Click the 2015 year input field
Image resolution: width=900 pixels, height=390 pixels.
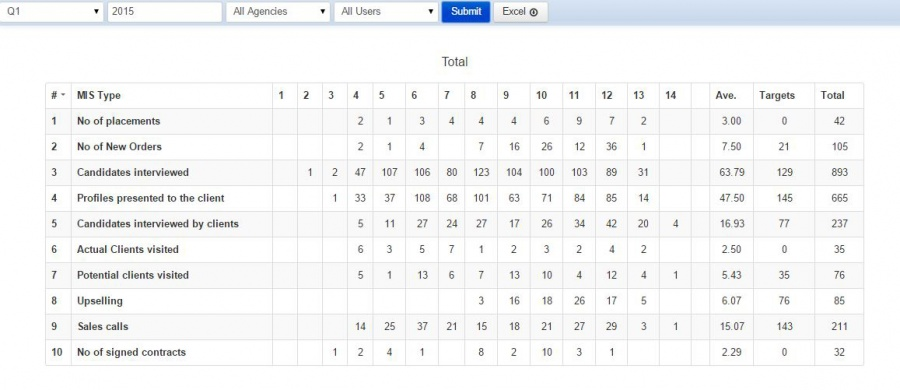165,11
